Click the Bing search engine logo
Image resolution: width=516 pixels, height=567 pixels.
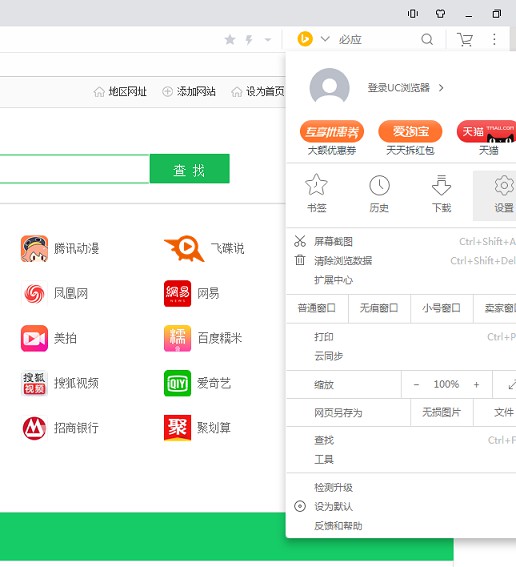[305, 39]
